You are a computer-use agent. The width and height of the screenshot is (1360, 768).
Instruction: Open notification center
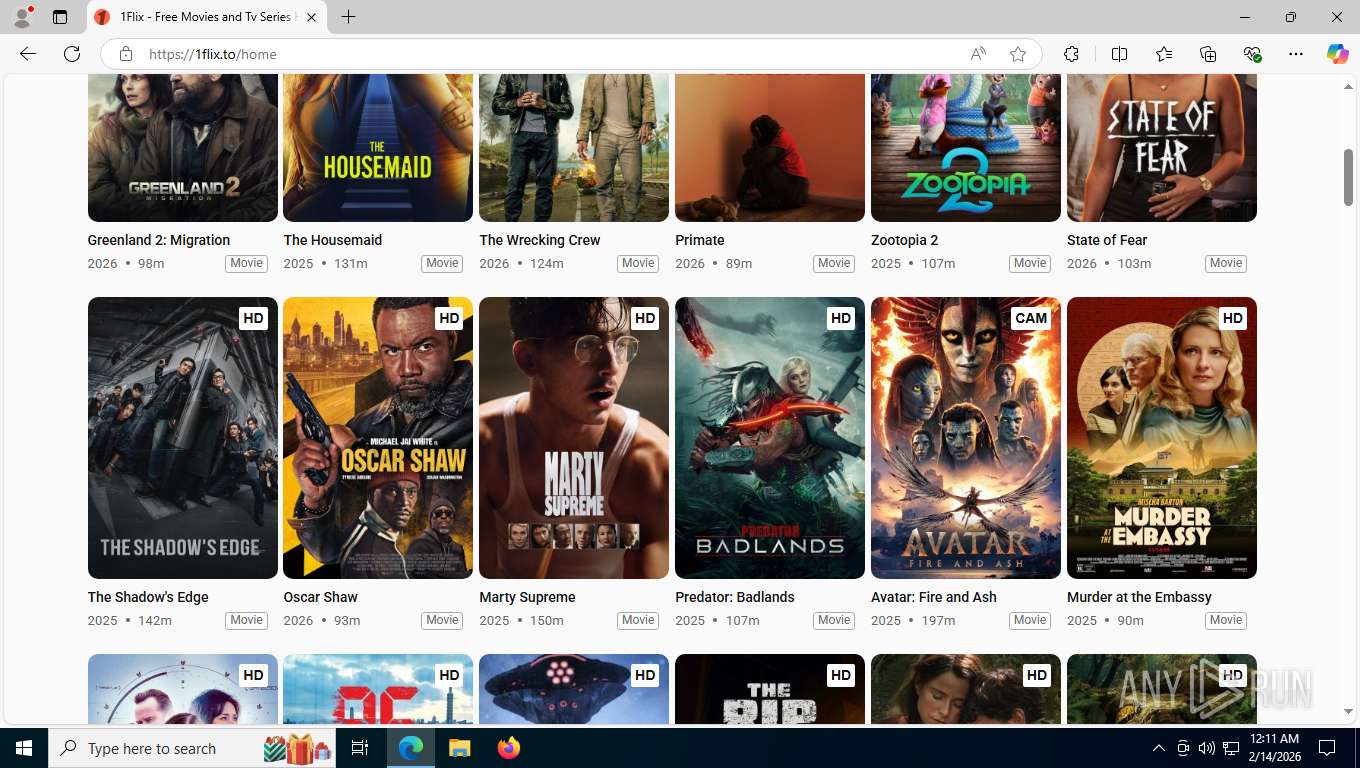(x=1327, y=748)
